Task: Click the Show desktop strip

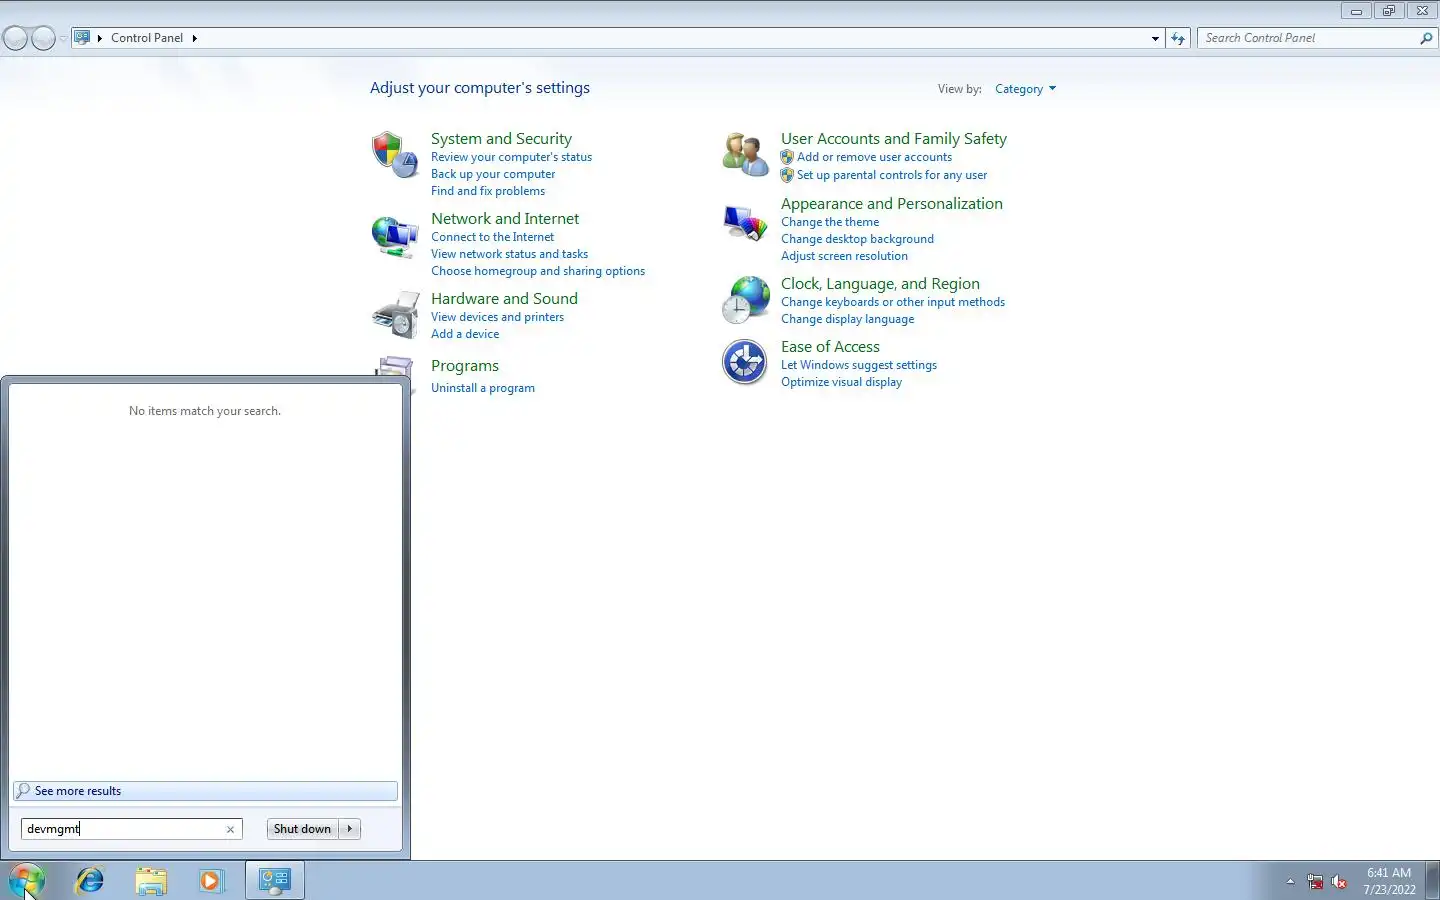Action: click(1432, 881)
